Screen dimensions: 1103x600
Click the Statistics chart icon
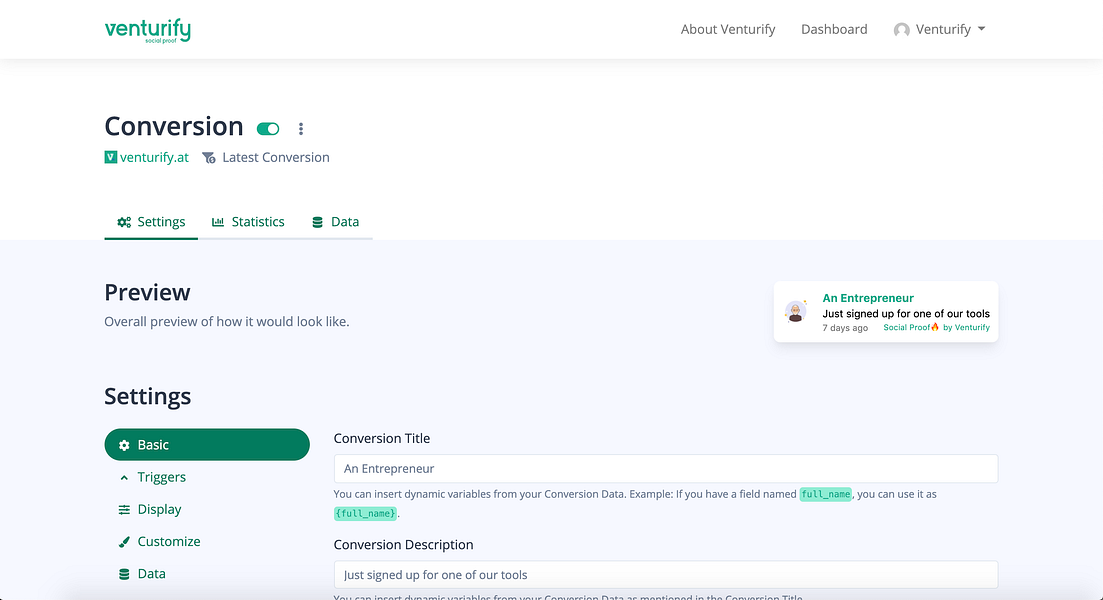pyautogui.click(x=218, y=222)
